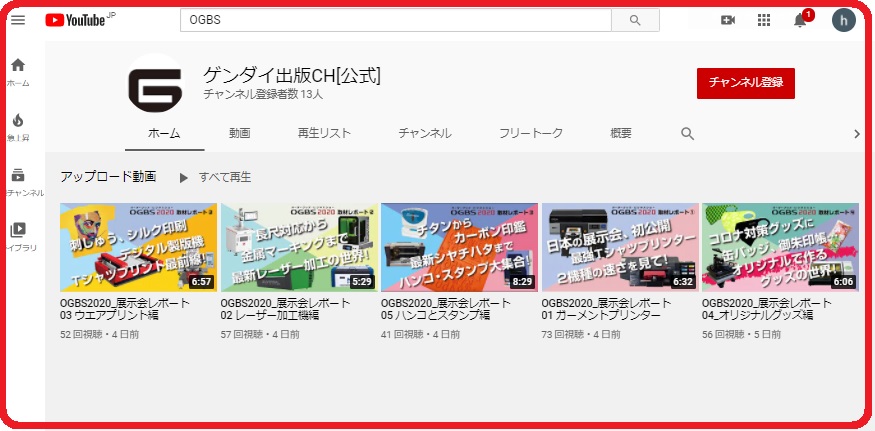Open video title 02 レーザー加工機編
Screen dimensions: 875x431
click(x=286, y=309)
